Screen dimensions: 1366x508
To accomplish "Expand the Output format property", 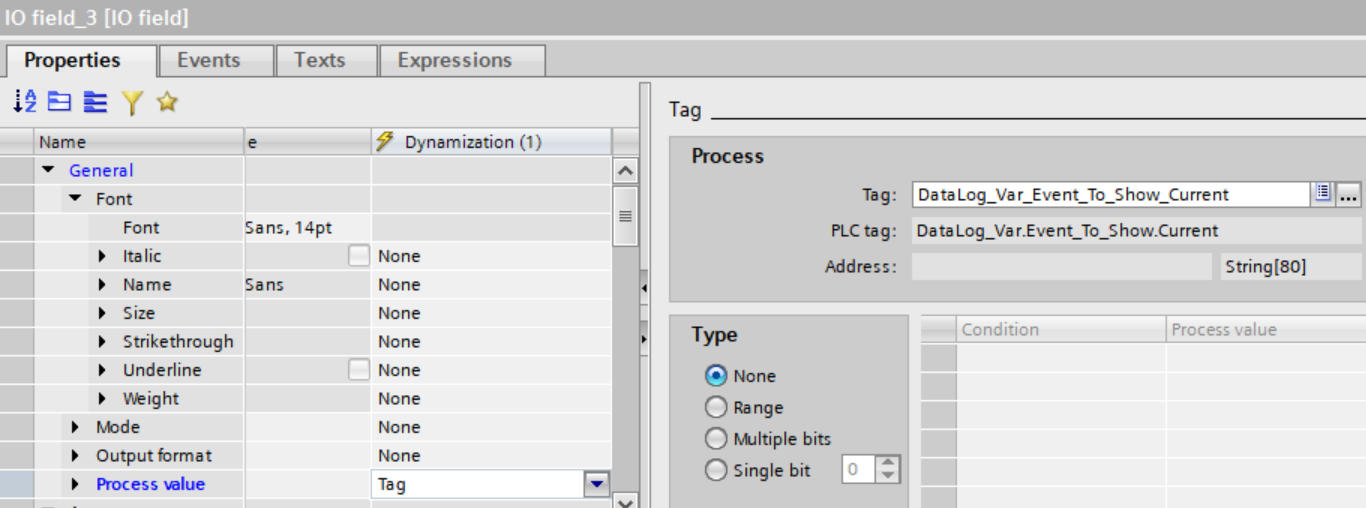I will coord(76,456).
